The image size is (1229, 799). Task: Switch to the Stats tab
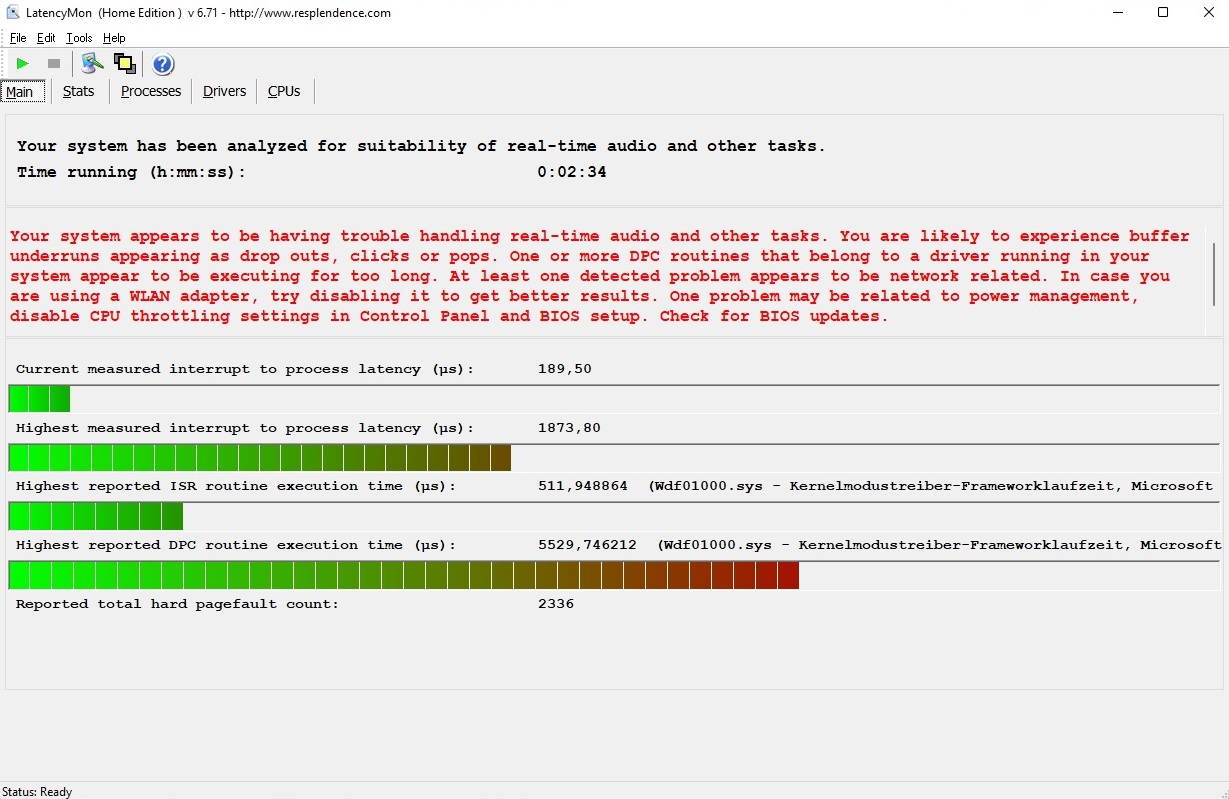78,91
